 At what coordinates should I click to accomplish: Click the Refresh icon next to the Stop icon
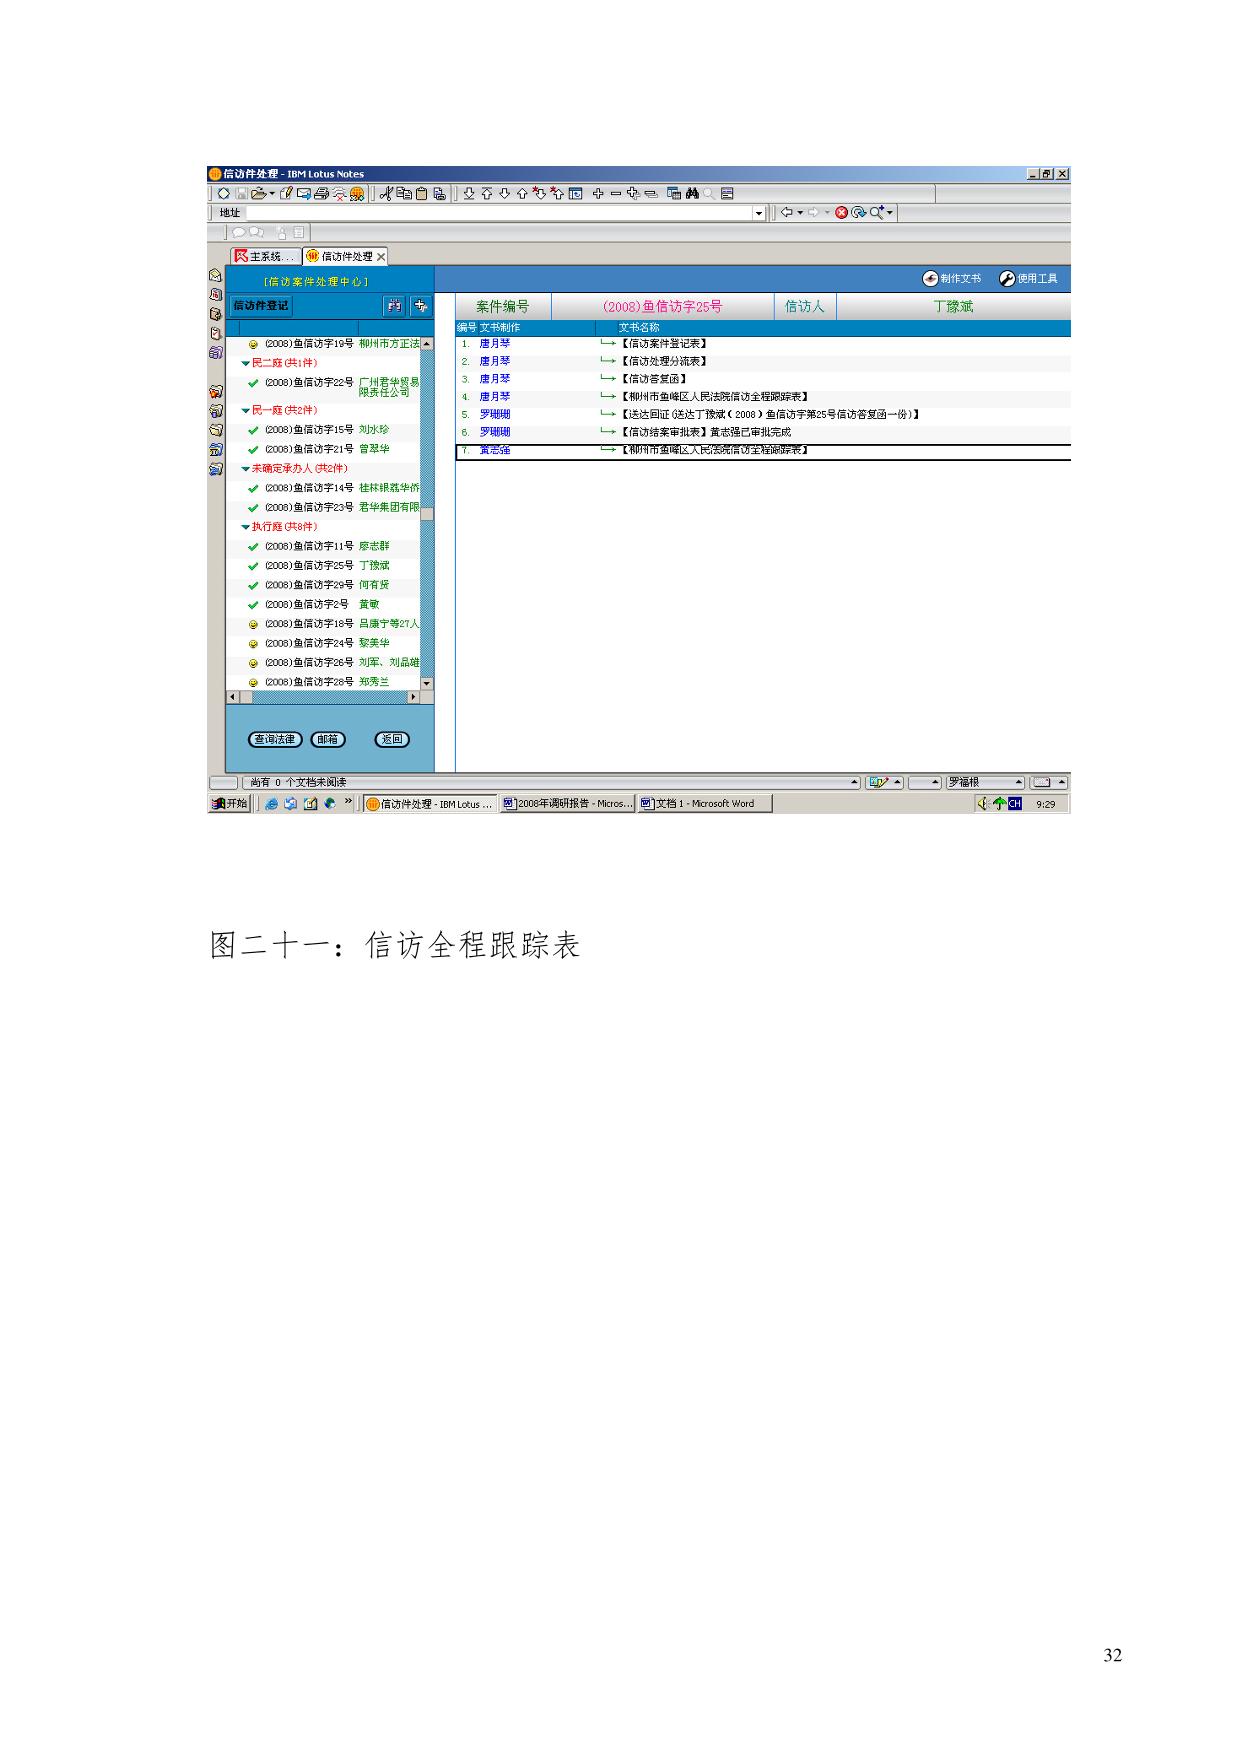pos(858,212)
